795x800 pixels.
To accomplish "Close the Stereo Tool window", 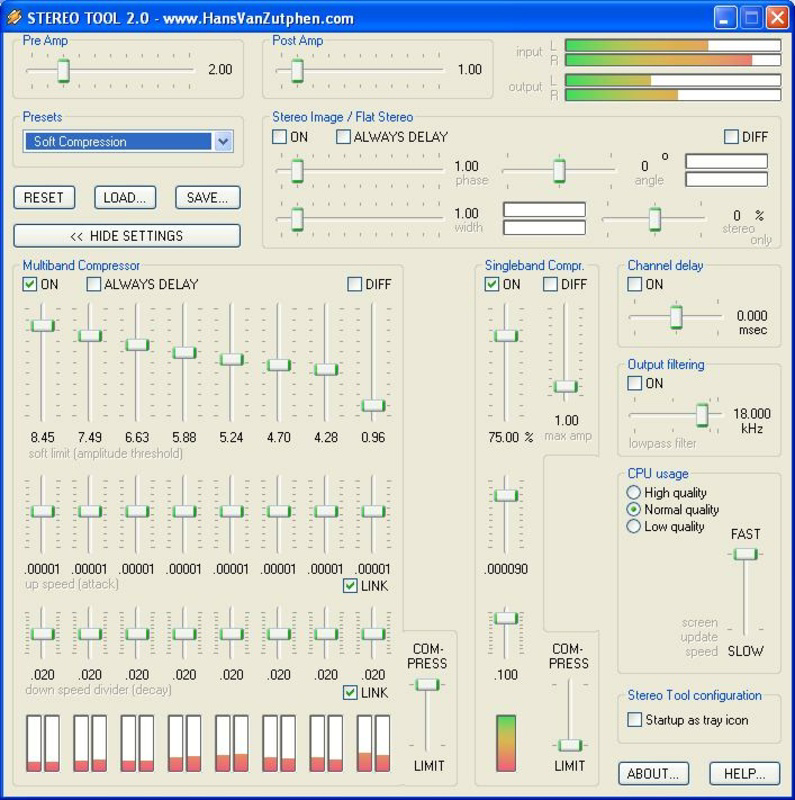I will [x=777, y=17].
